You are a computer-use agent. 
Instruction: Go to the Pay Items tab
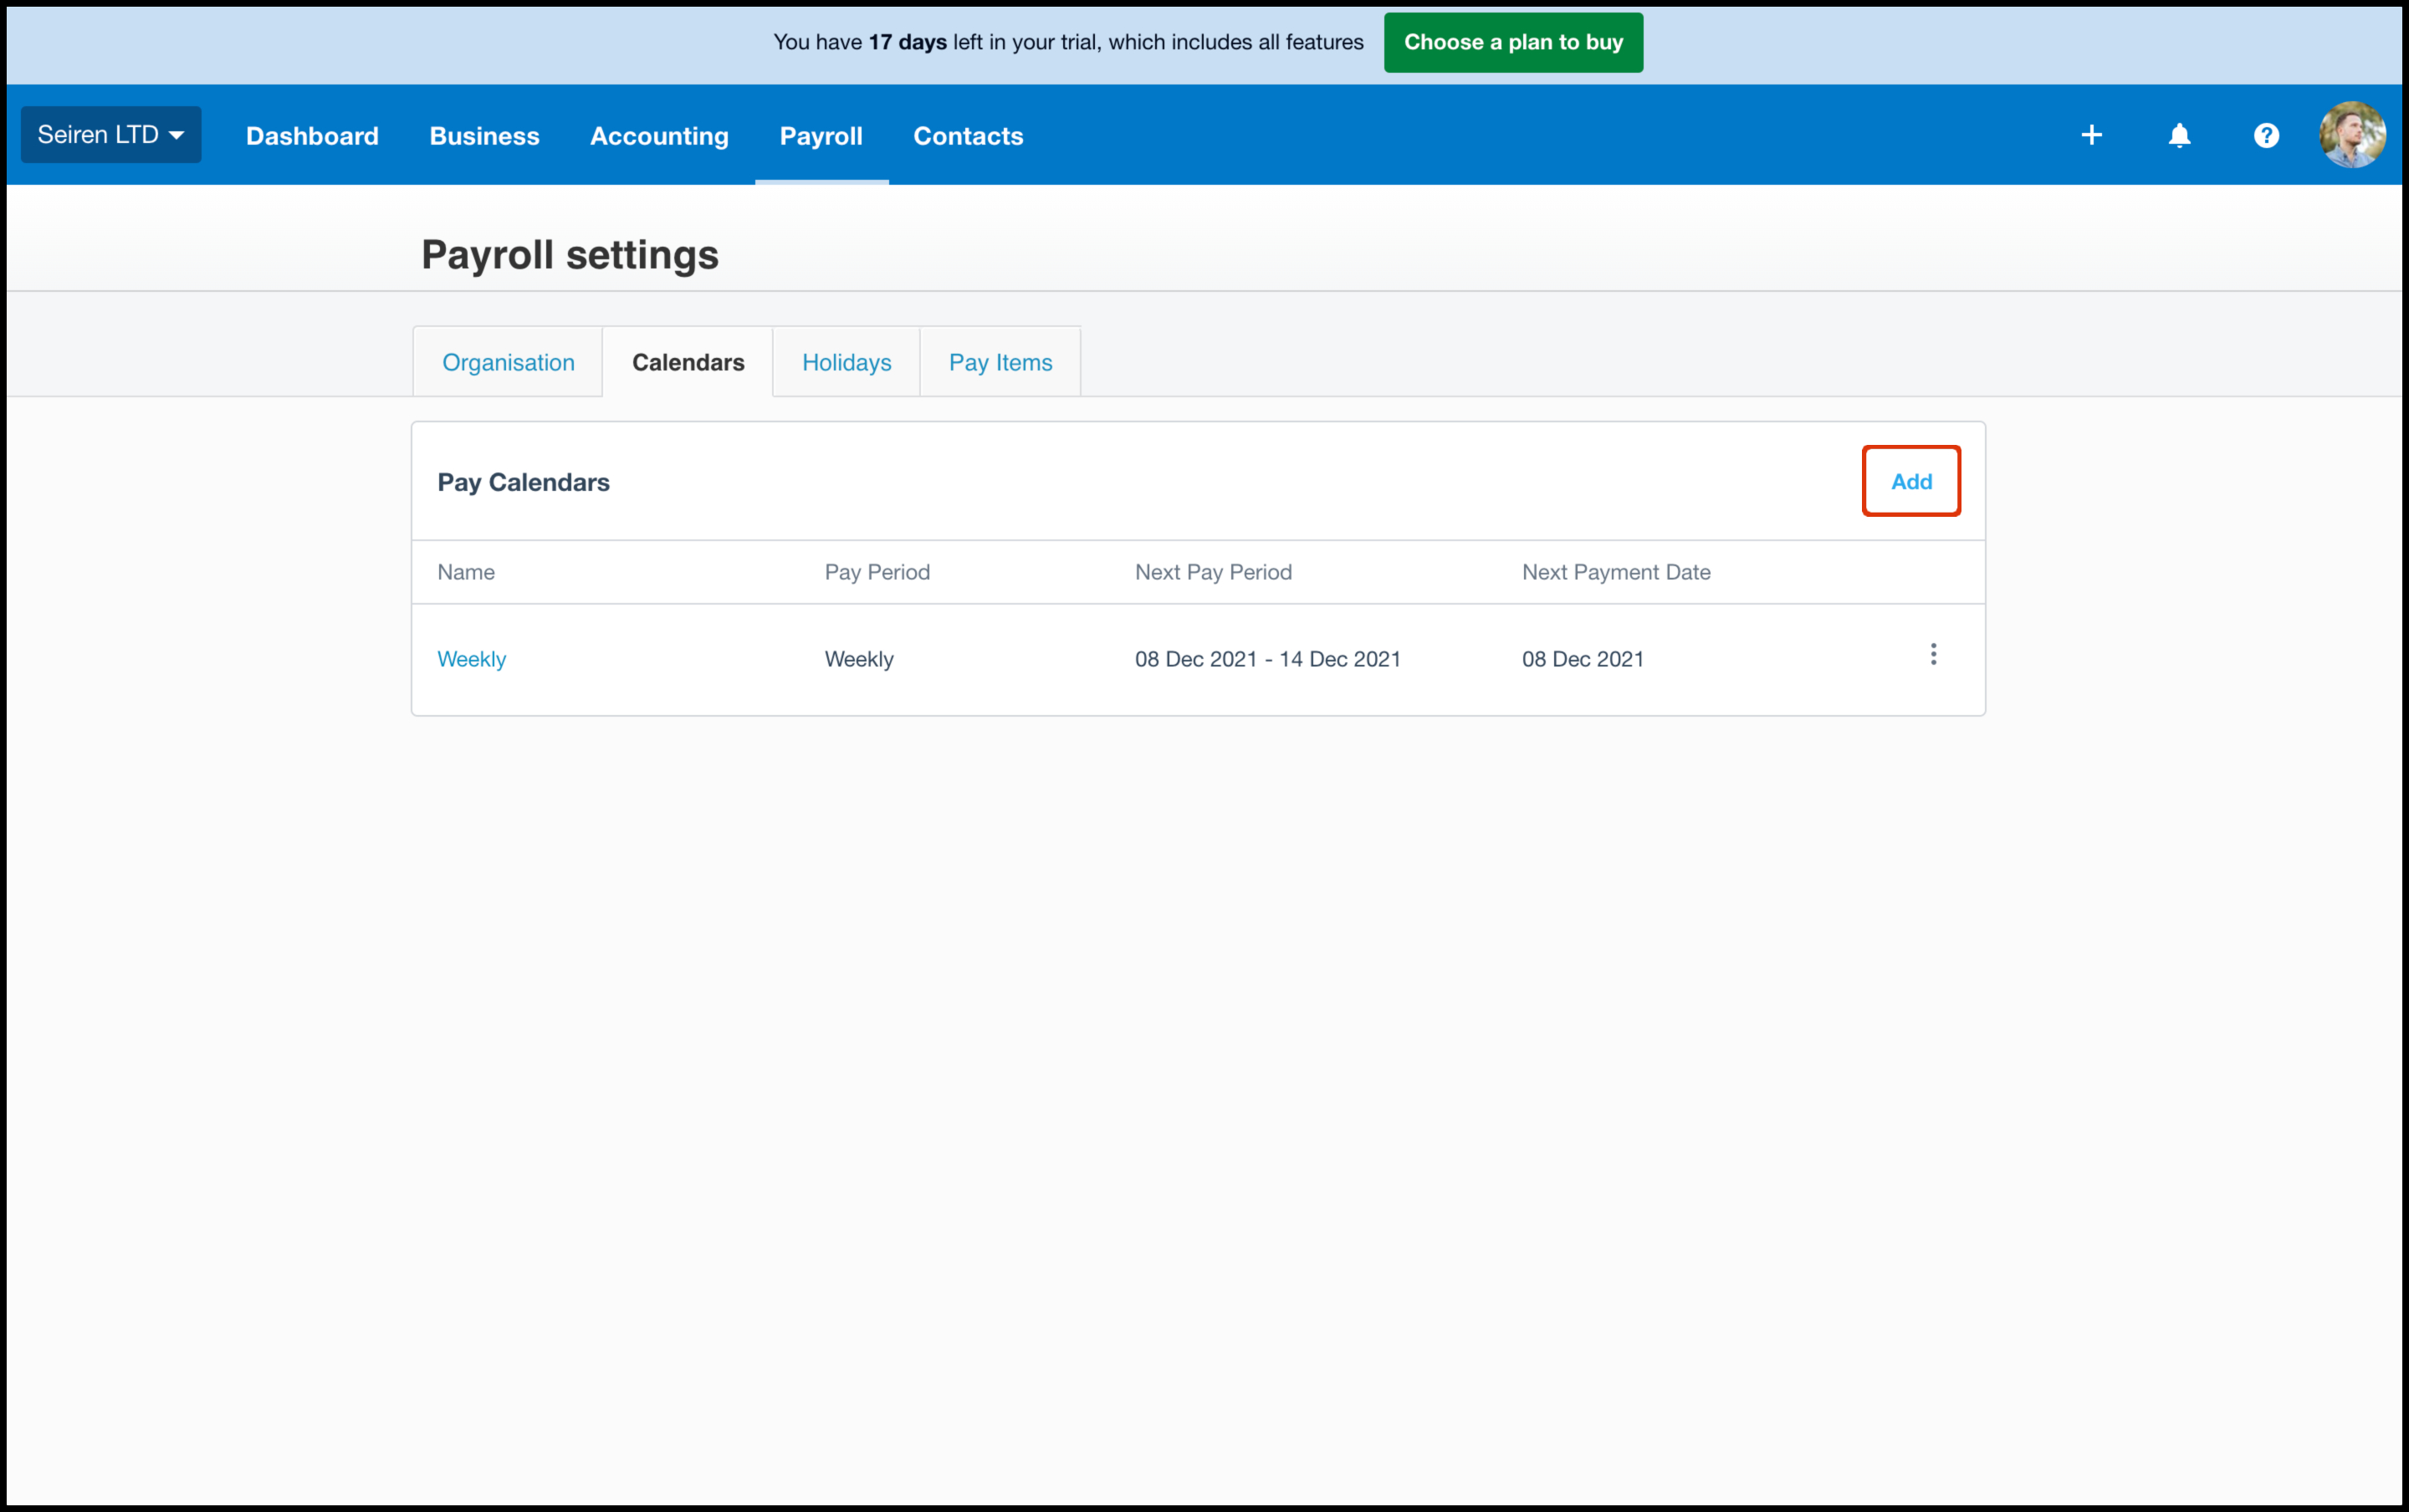tap(1000, 362)
